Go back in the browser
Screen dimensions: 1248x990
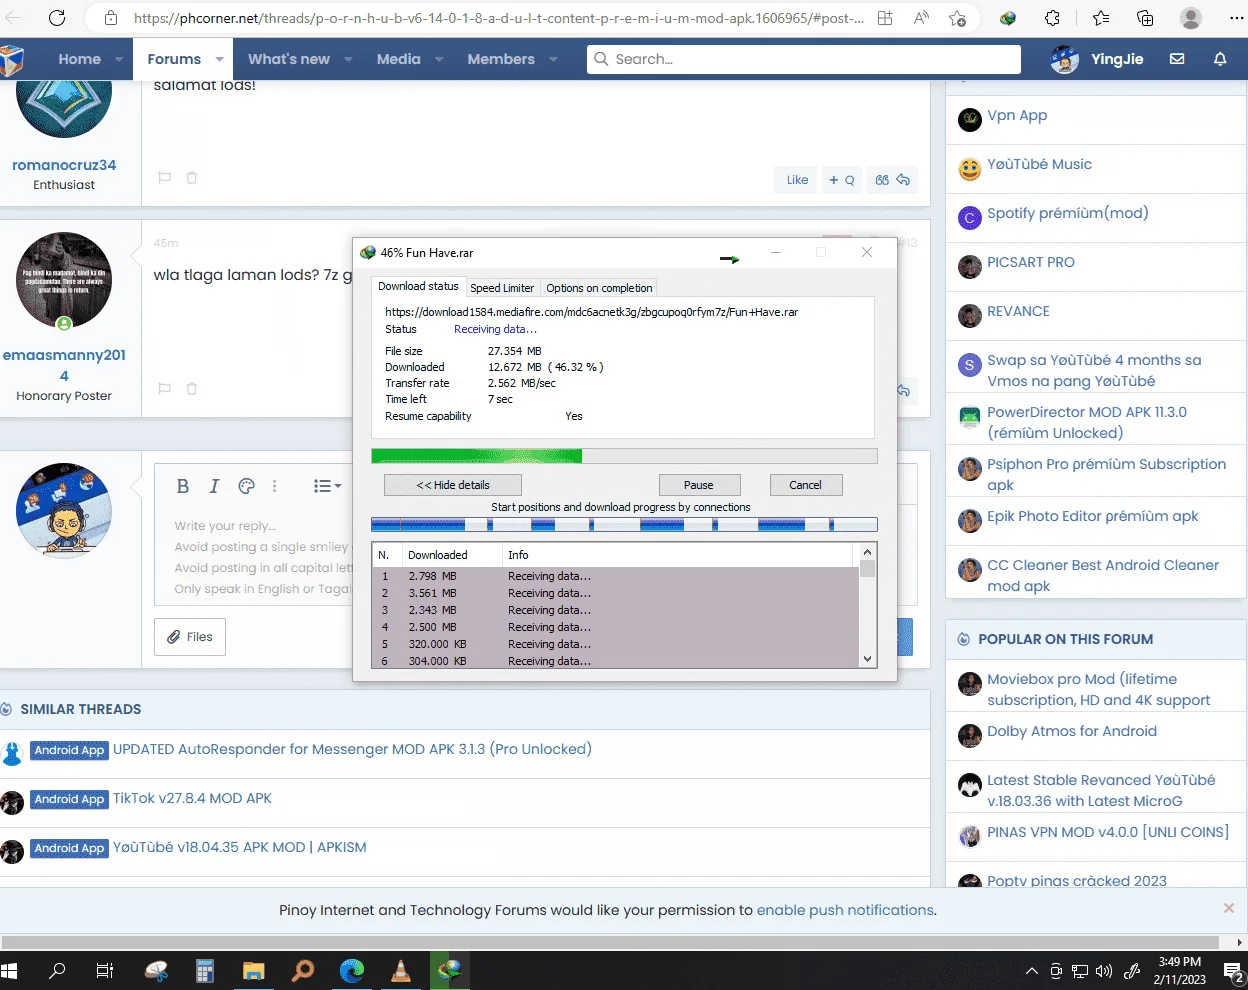[13, 18]
